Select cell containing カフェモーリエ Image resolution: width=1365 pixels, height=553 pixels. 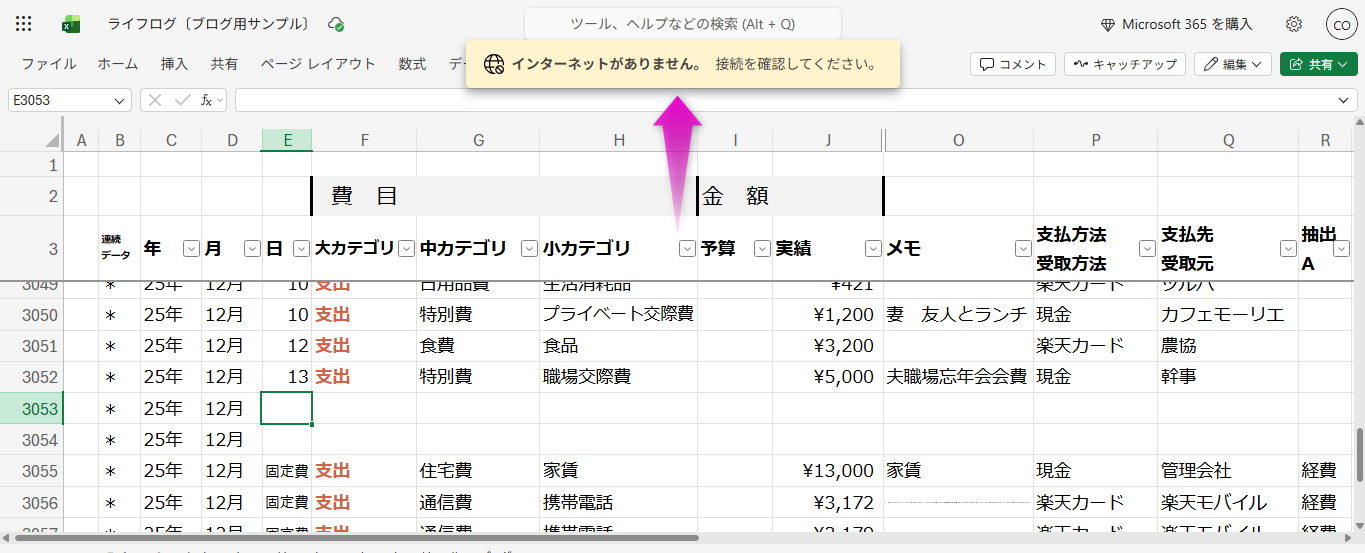tap(1227, 315)
